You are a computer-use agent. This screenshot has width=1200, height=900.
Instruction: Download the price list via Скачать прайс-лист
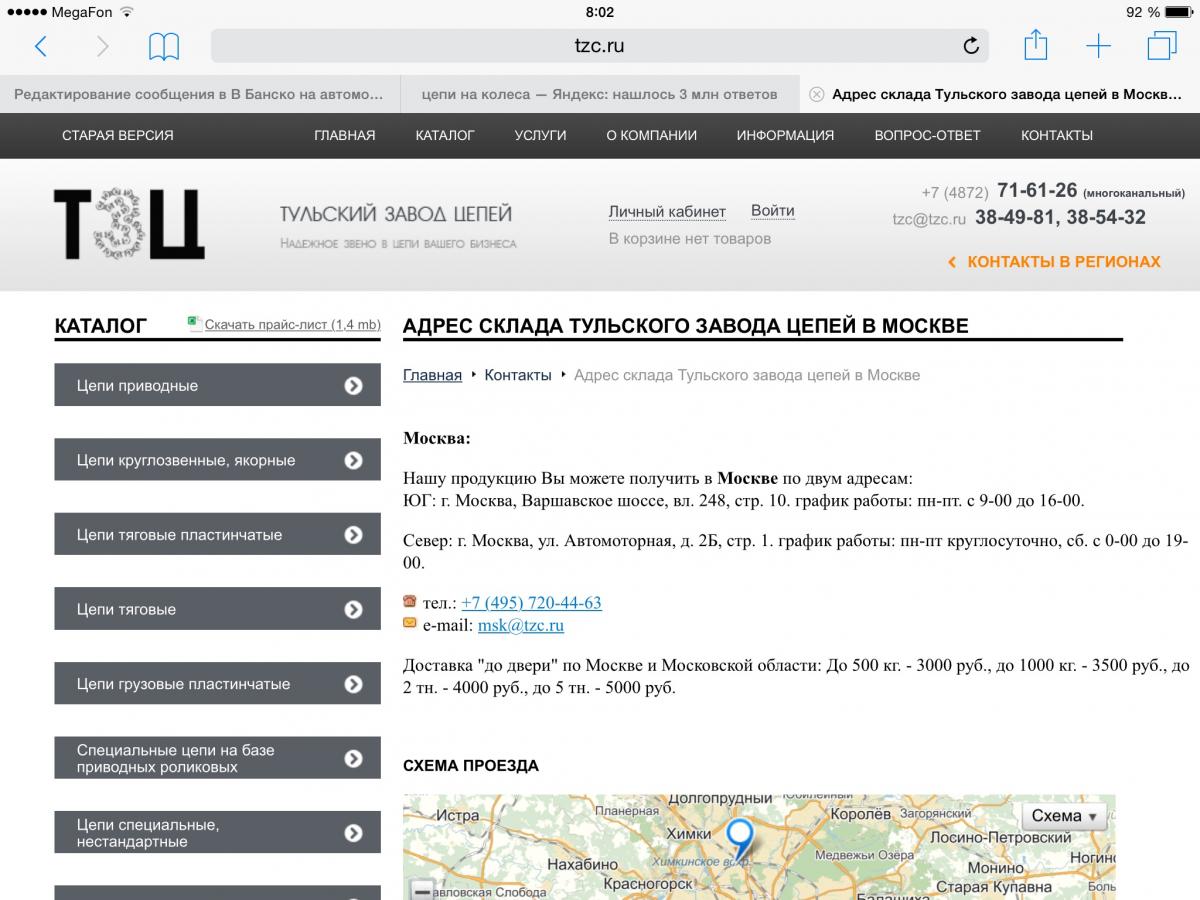click(x=292, y=324)
